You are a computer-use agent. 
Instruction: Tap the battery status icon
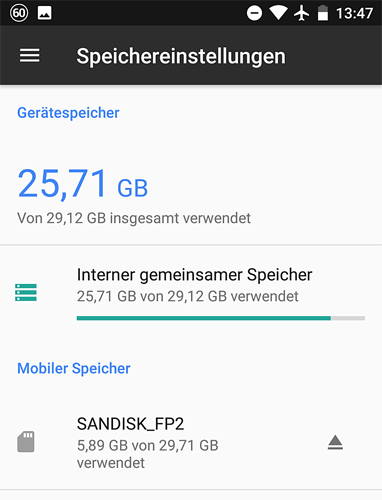coord(323,13)
